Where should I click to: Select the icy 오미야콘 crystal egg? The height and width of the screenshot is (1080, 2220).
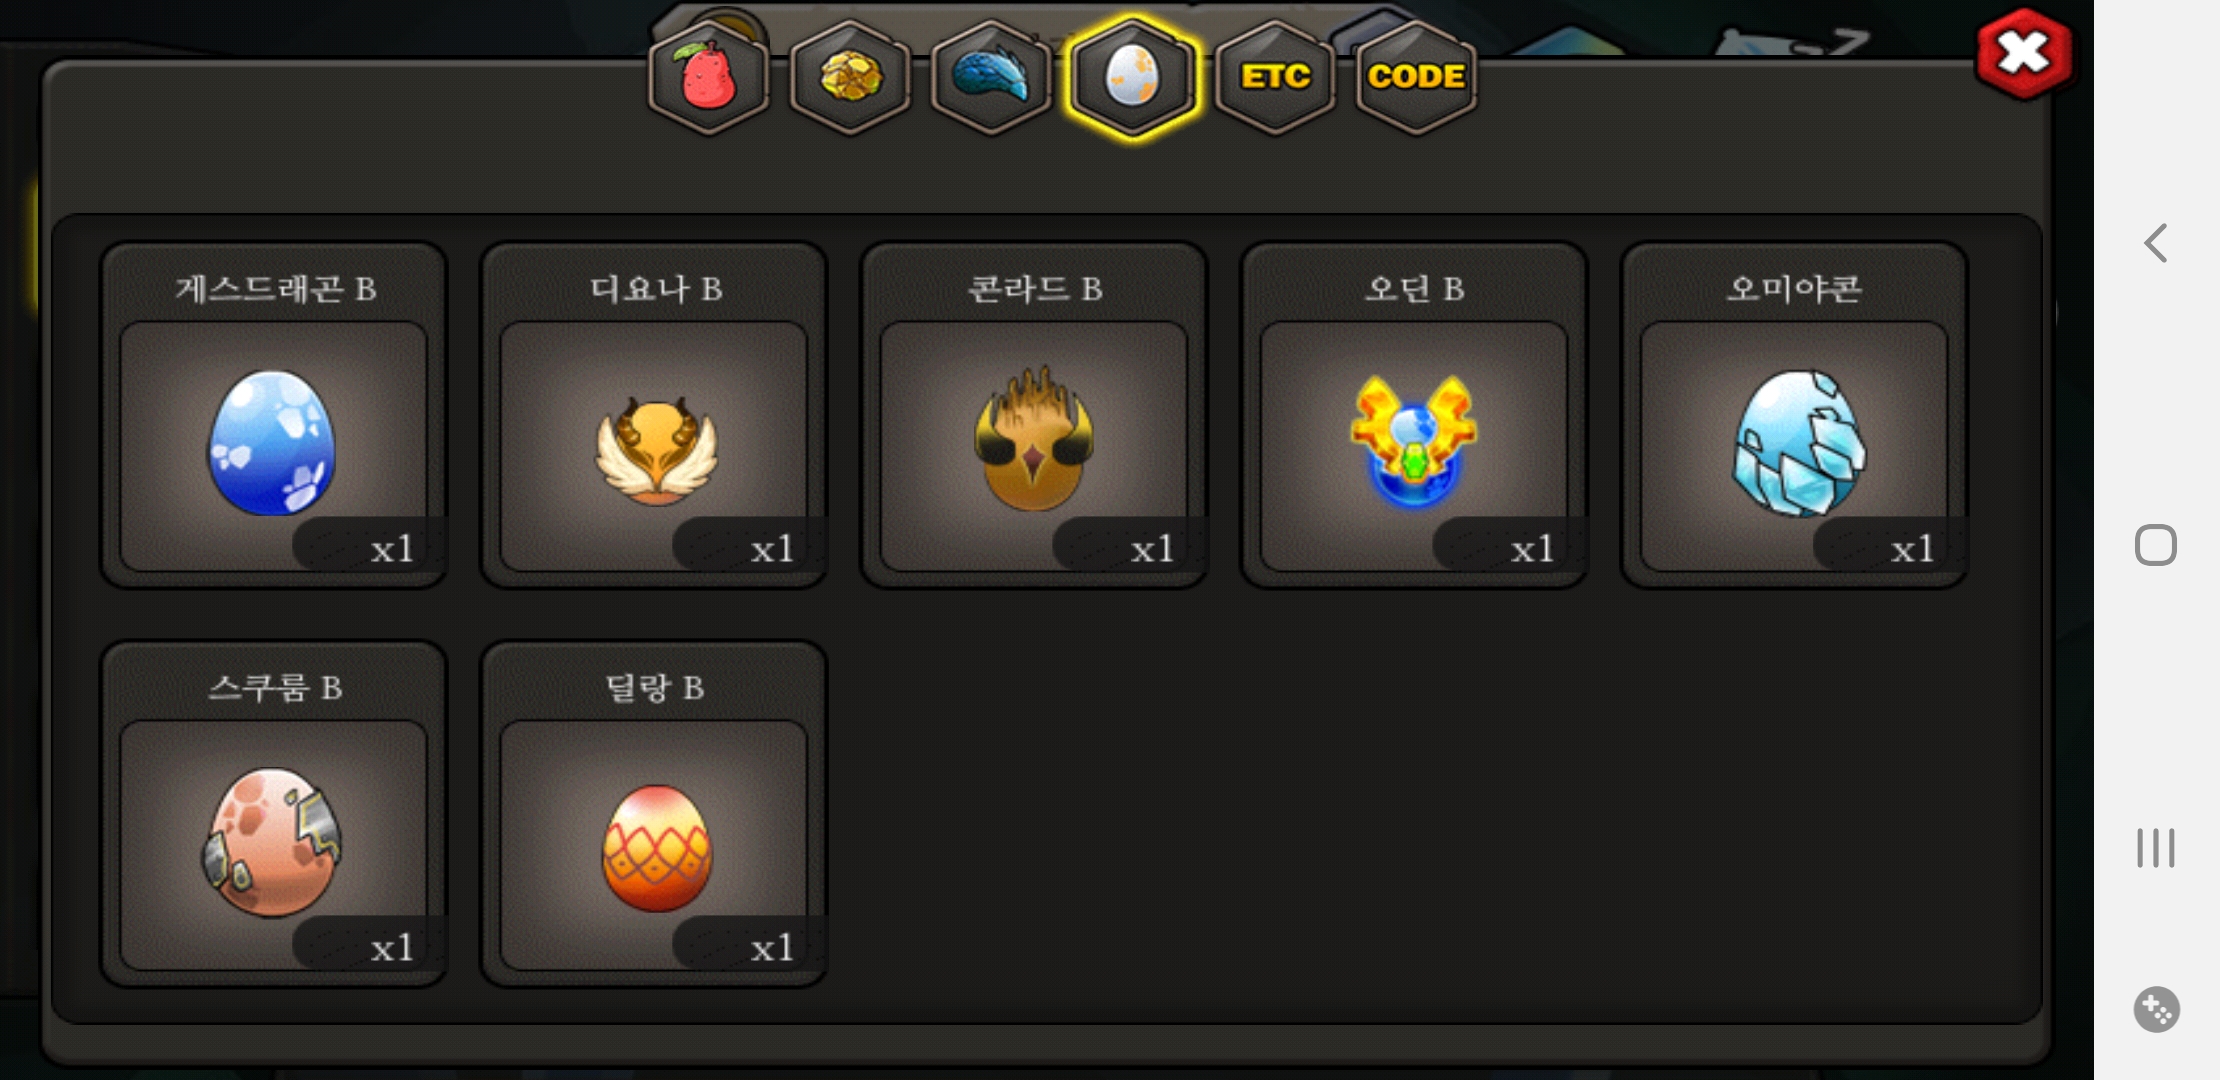(x=1794, y=415)
